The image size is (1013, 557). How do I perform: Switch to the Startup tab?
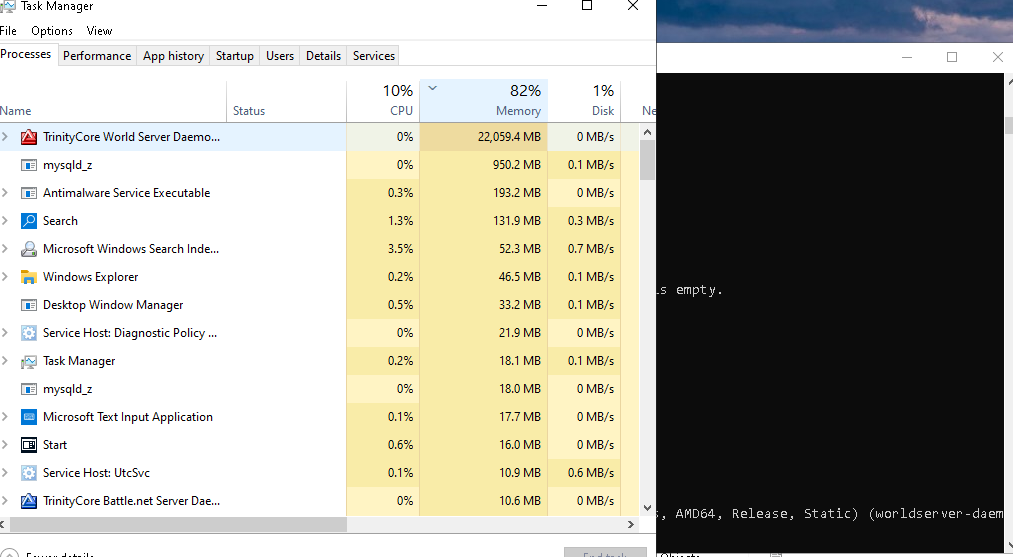pyautogui.click(x=235, y=56)
